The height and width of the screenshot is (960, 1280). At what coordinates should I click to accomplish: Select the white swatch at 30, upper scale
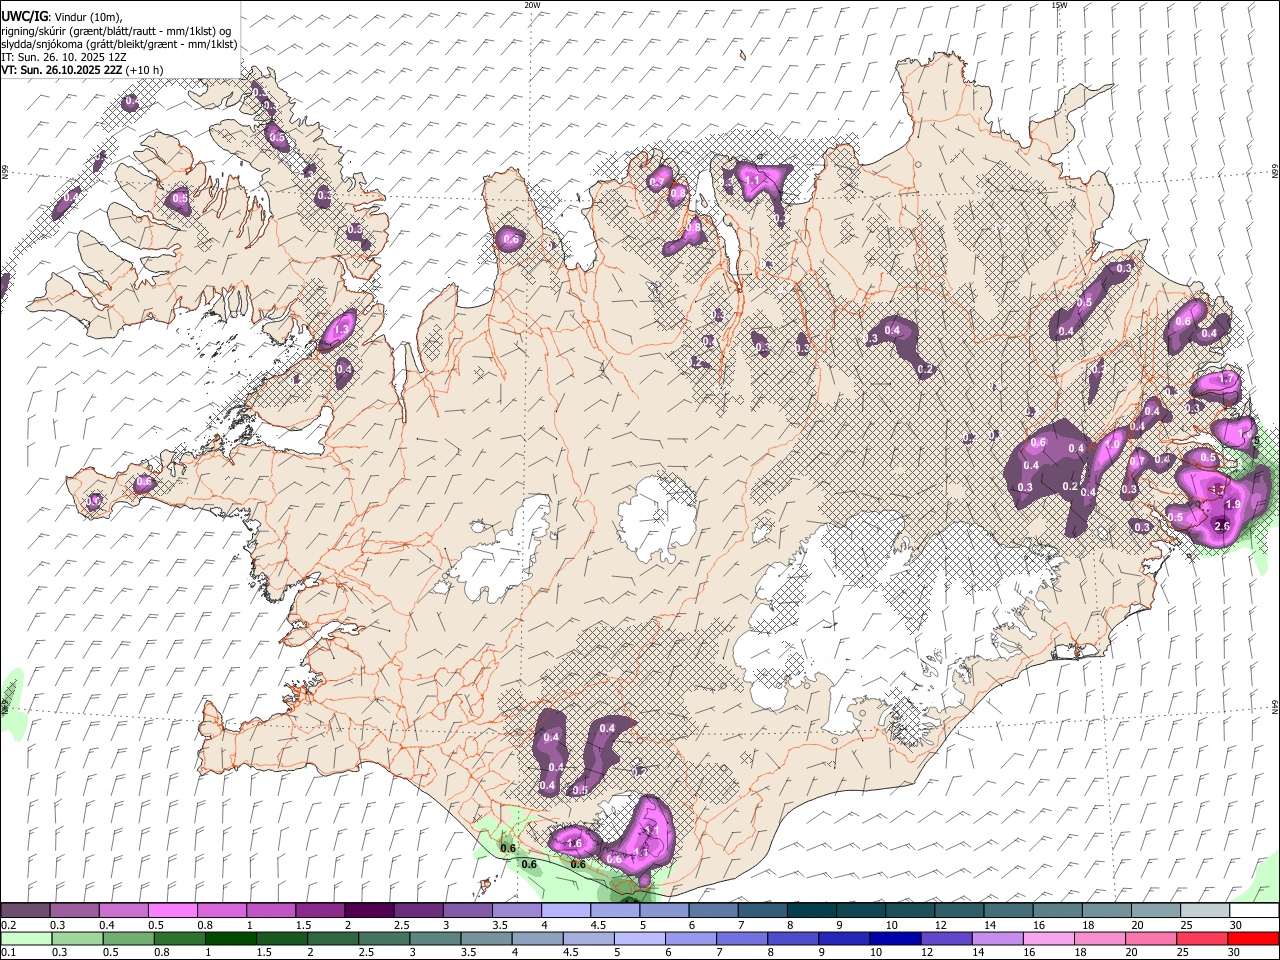[1254, 911]
